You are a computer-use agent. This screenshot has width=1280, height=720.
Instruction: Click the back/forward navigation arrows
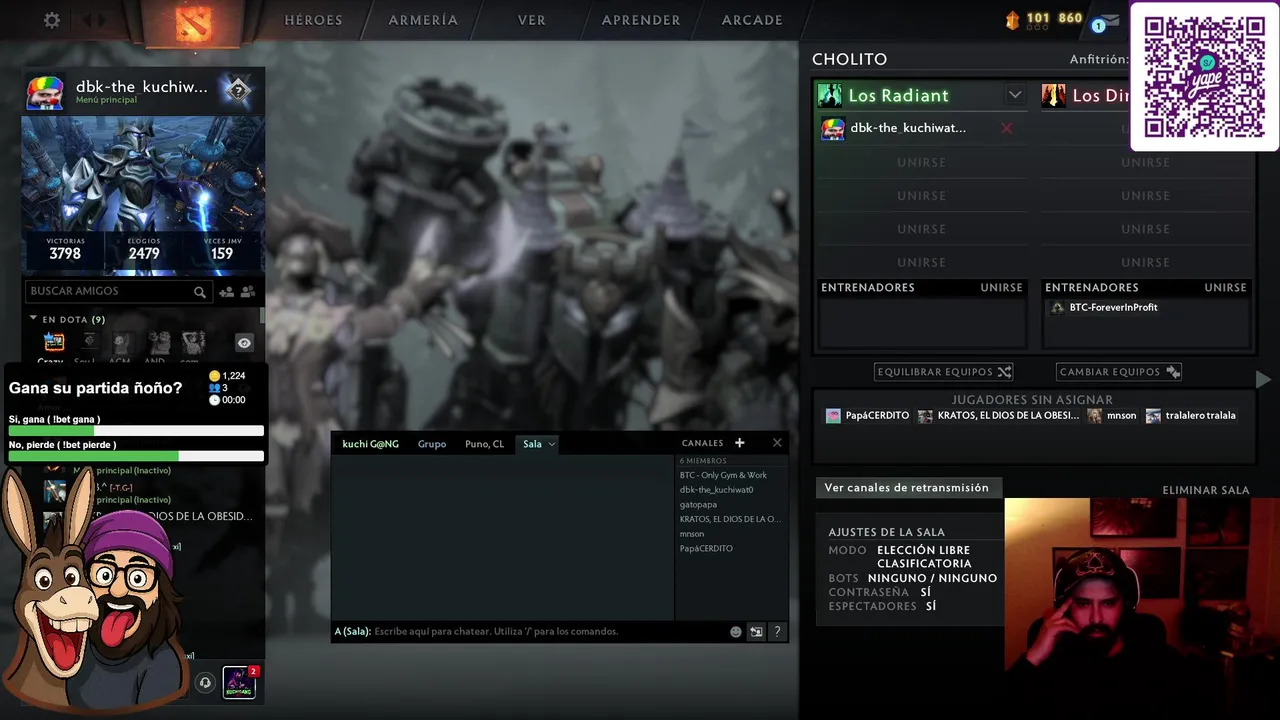point(93,20)
